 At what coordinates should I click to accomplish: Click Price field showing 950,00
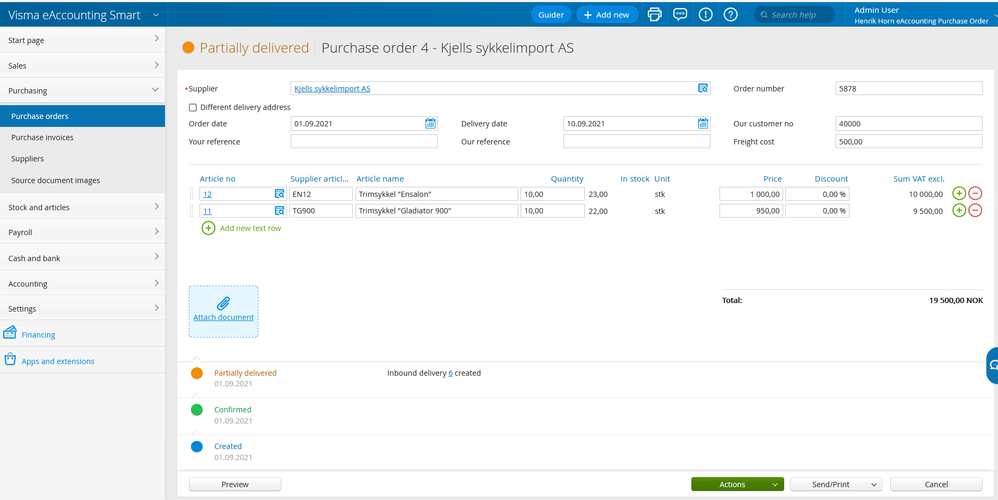751,211
